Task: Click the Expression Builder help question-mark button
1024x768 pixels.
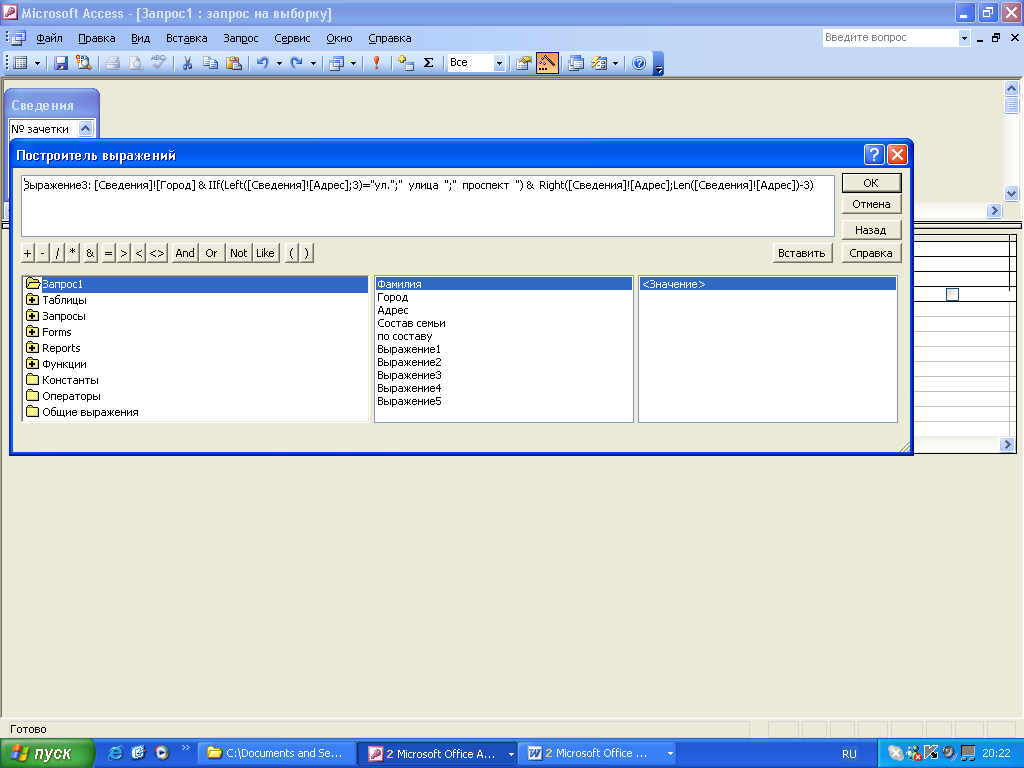Action: point(874,155)
